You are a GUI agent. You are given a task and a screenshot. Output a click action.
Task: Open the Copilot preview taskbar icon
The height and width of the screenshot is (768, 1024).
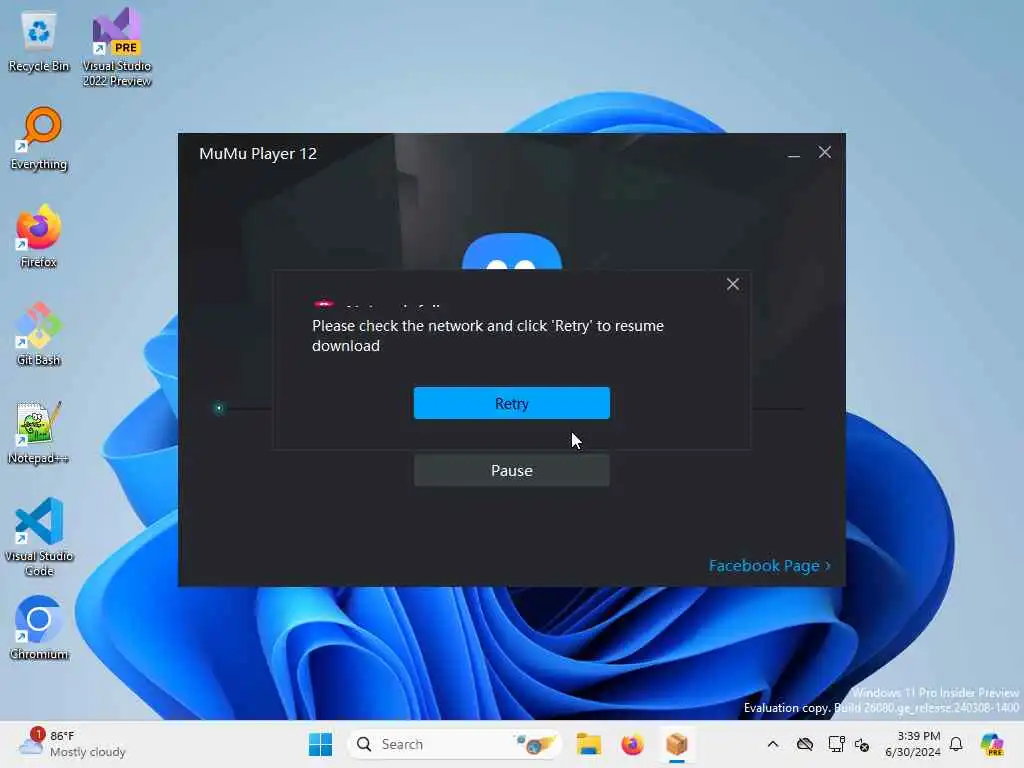[993, 744]
